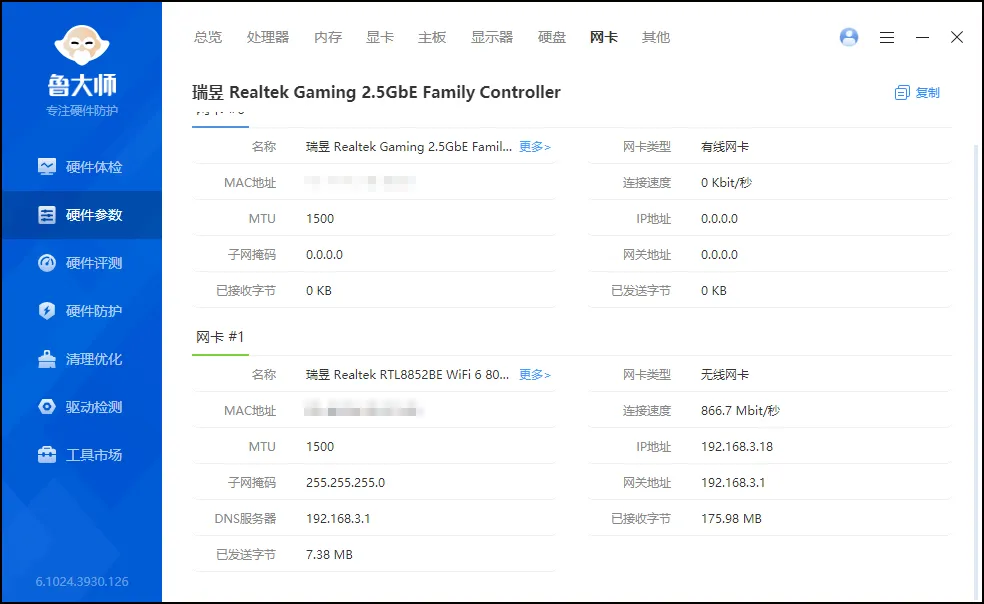This screenshot has height=604, width=984.
Task: Click the sent bytes 7.38 MB
Action: coord(329,554)
